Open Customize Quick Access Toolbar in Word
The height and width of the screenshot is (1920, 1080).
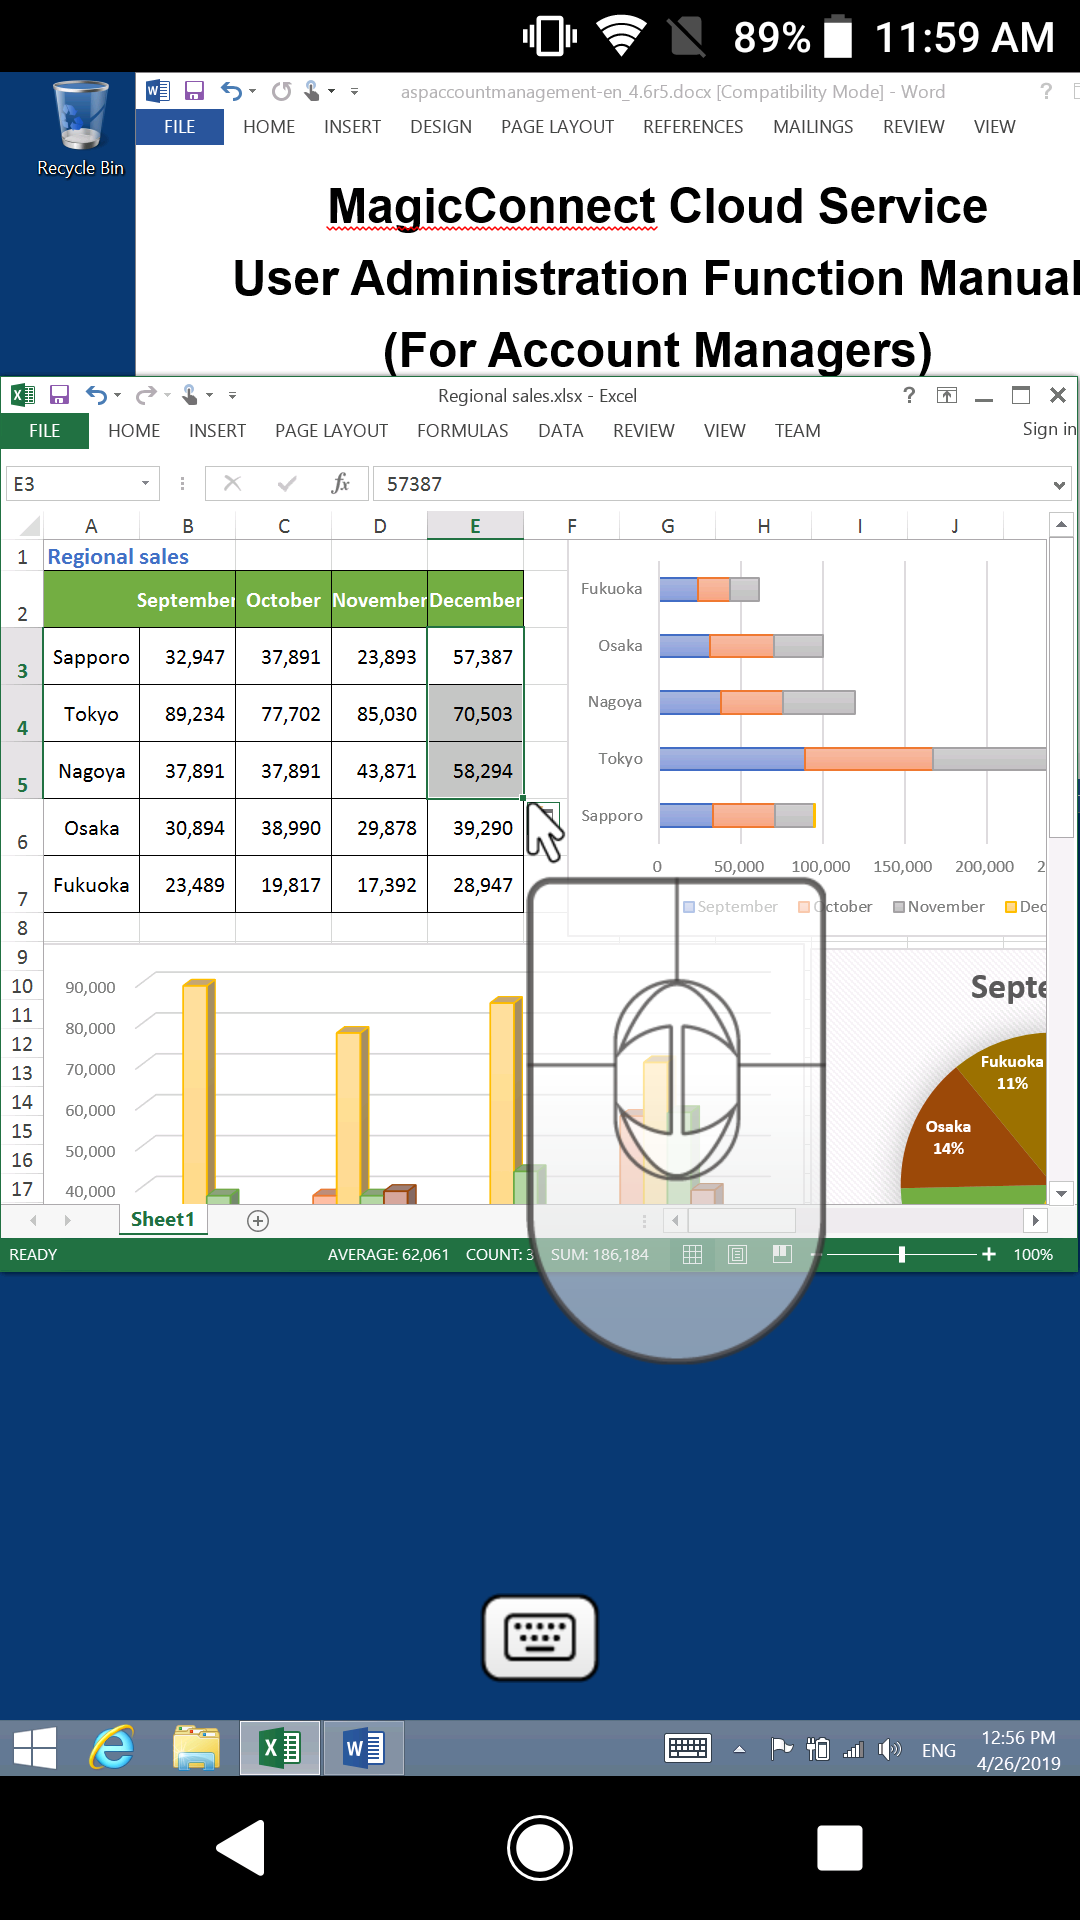tap(354, 92)
